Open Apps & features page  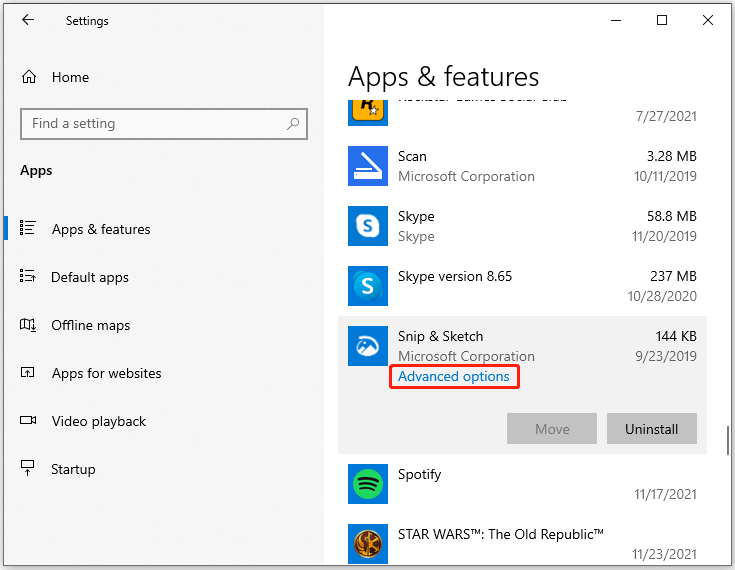pyautogui.click(x=101, y=229)
